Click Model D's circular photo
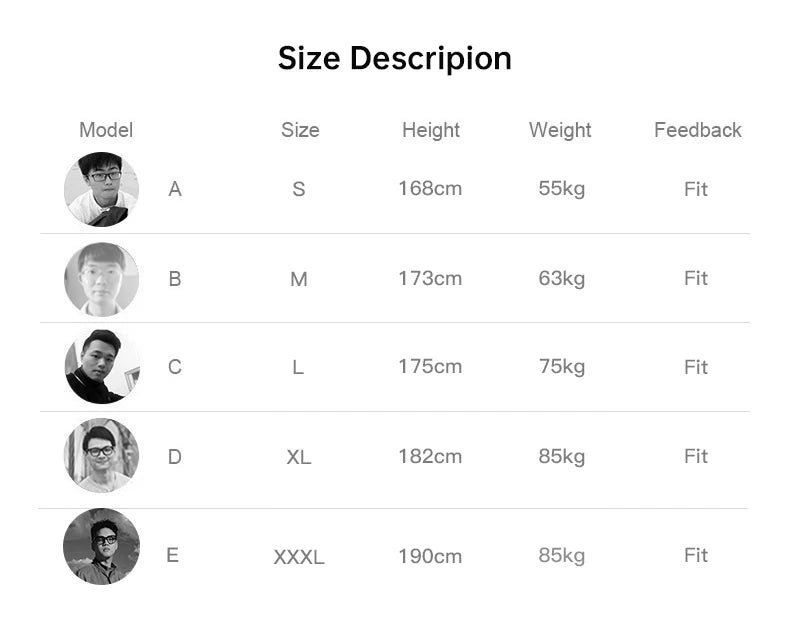This screenshot has width=790, height=636. pos(101,456)
